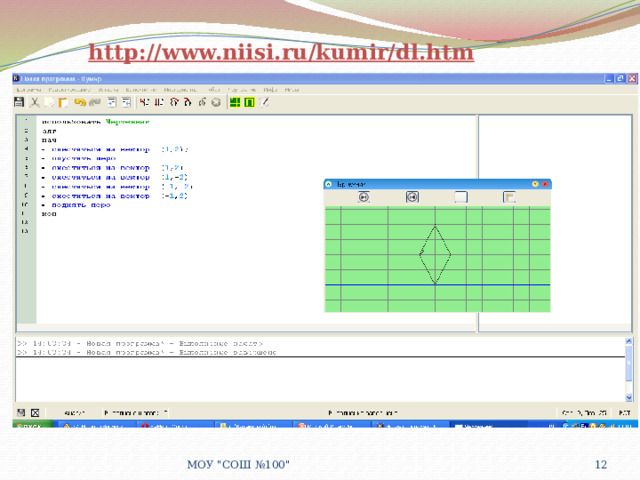Click the black-and-red curved-arrow step icon
The width and height of the screenshot is (640, 480).
pos(188,102)
